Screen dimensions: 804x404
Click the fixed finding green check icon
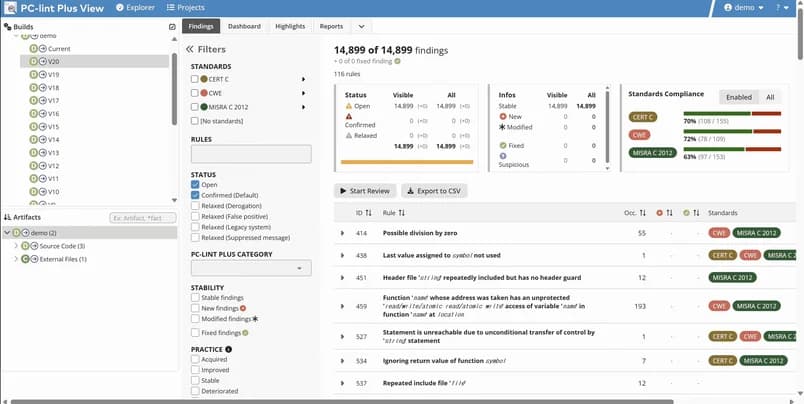click(x=397, y=61)
